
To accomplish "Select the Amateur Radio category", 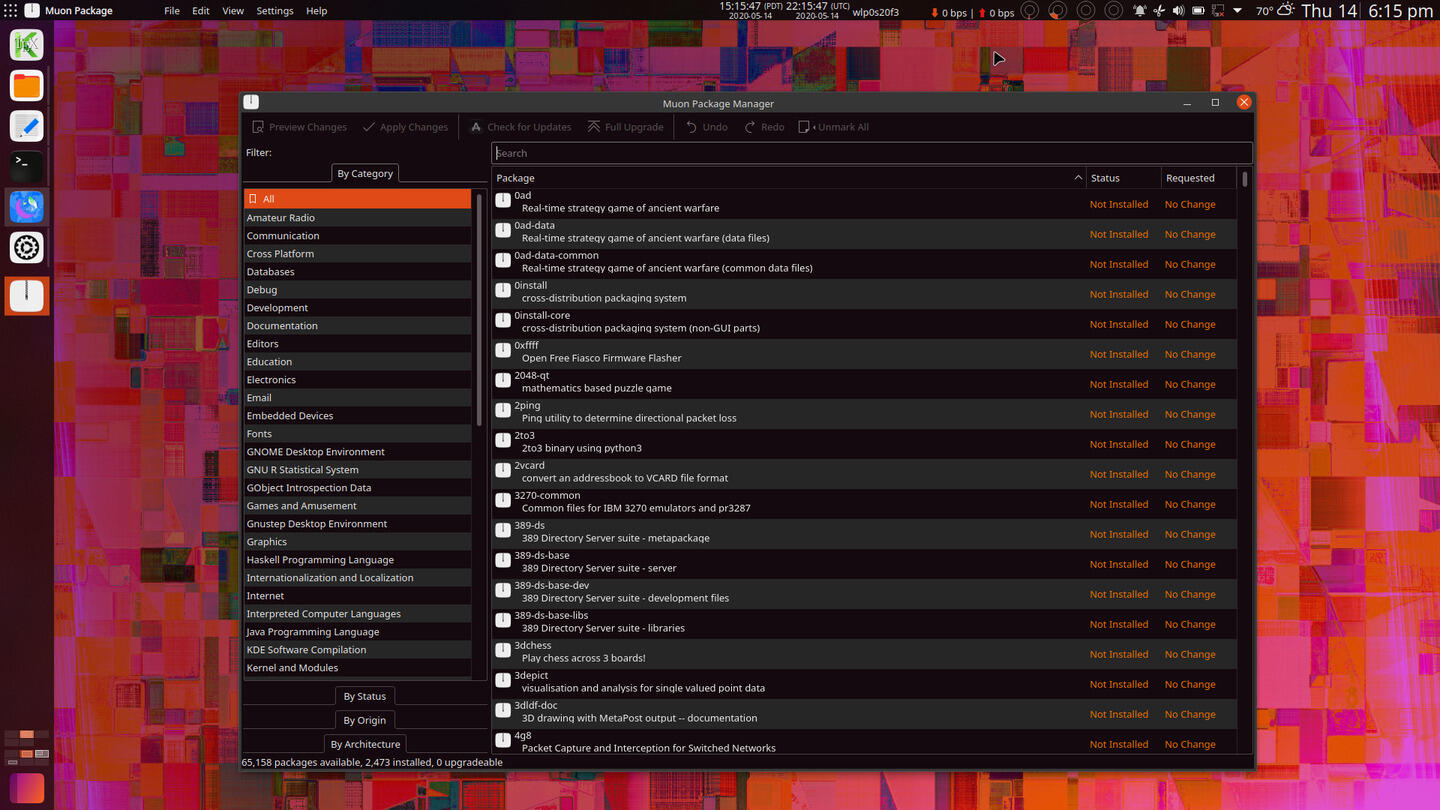I will 357,217.
